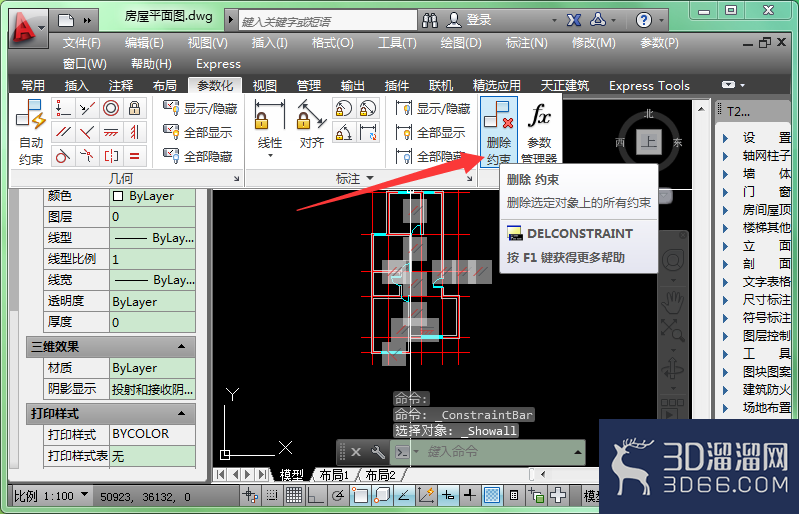The width and height of the screenshot is (799, 514).
Task: Select the Smooth constraint icon
Action: pyautogui.click(x=87, y=156)
